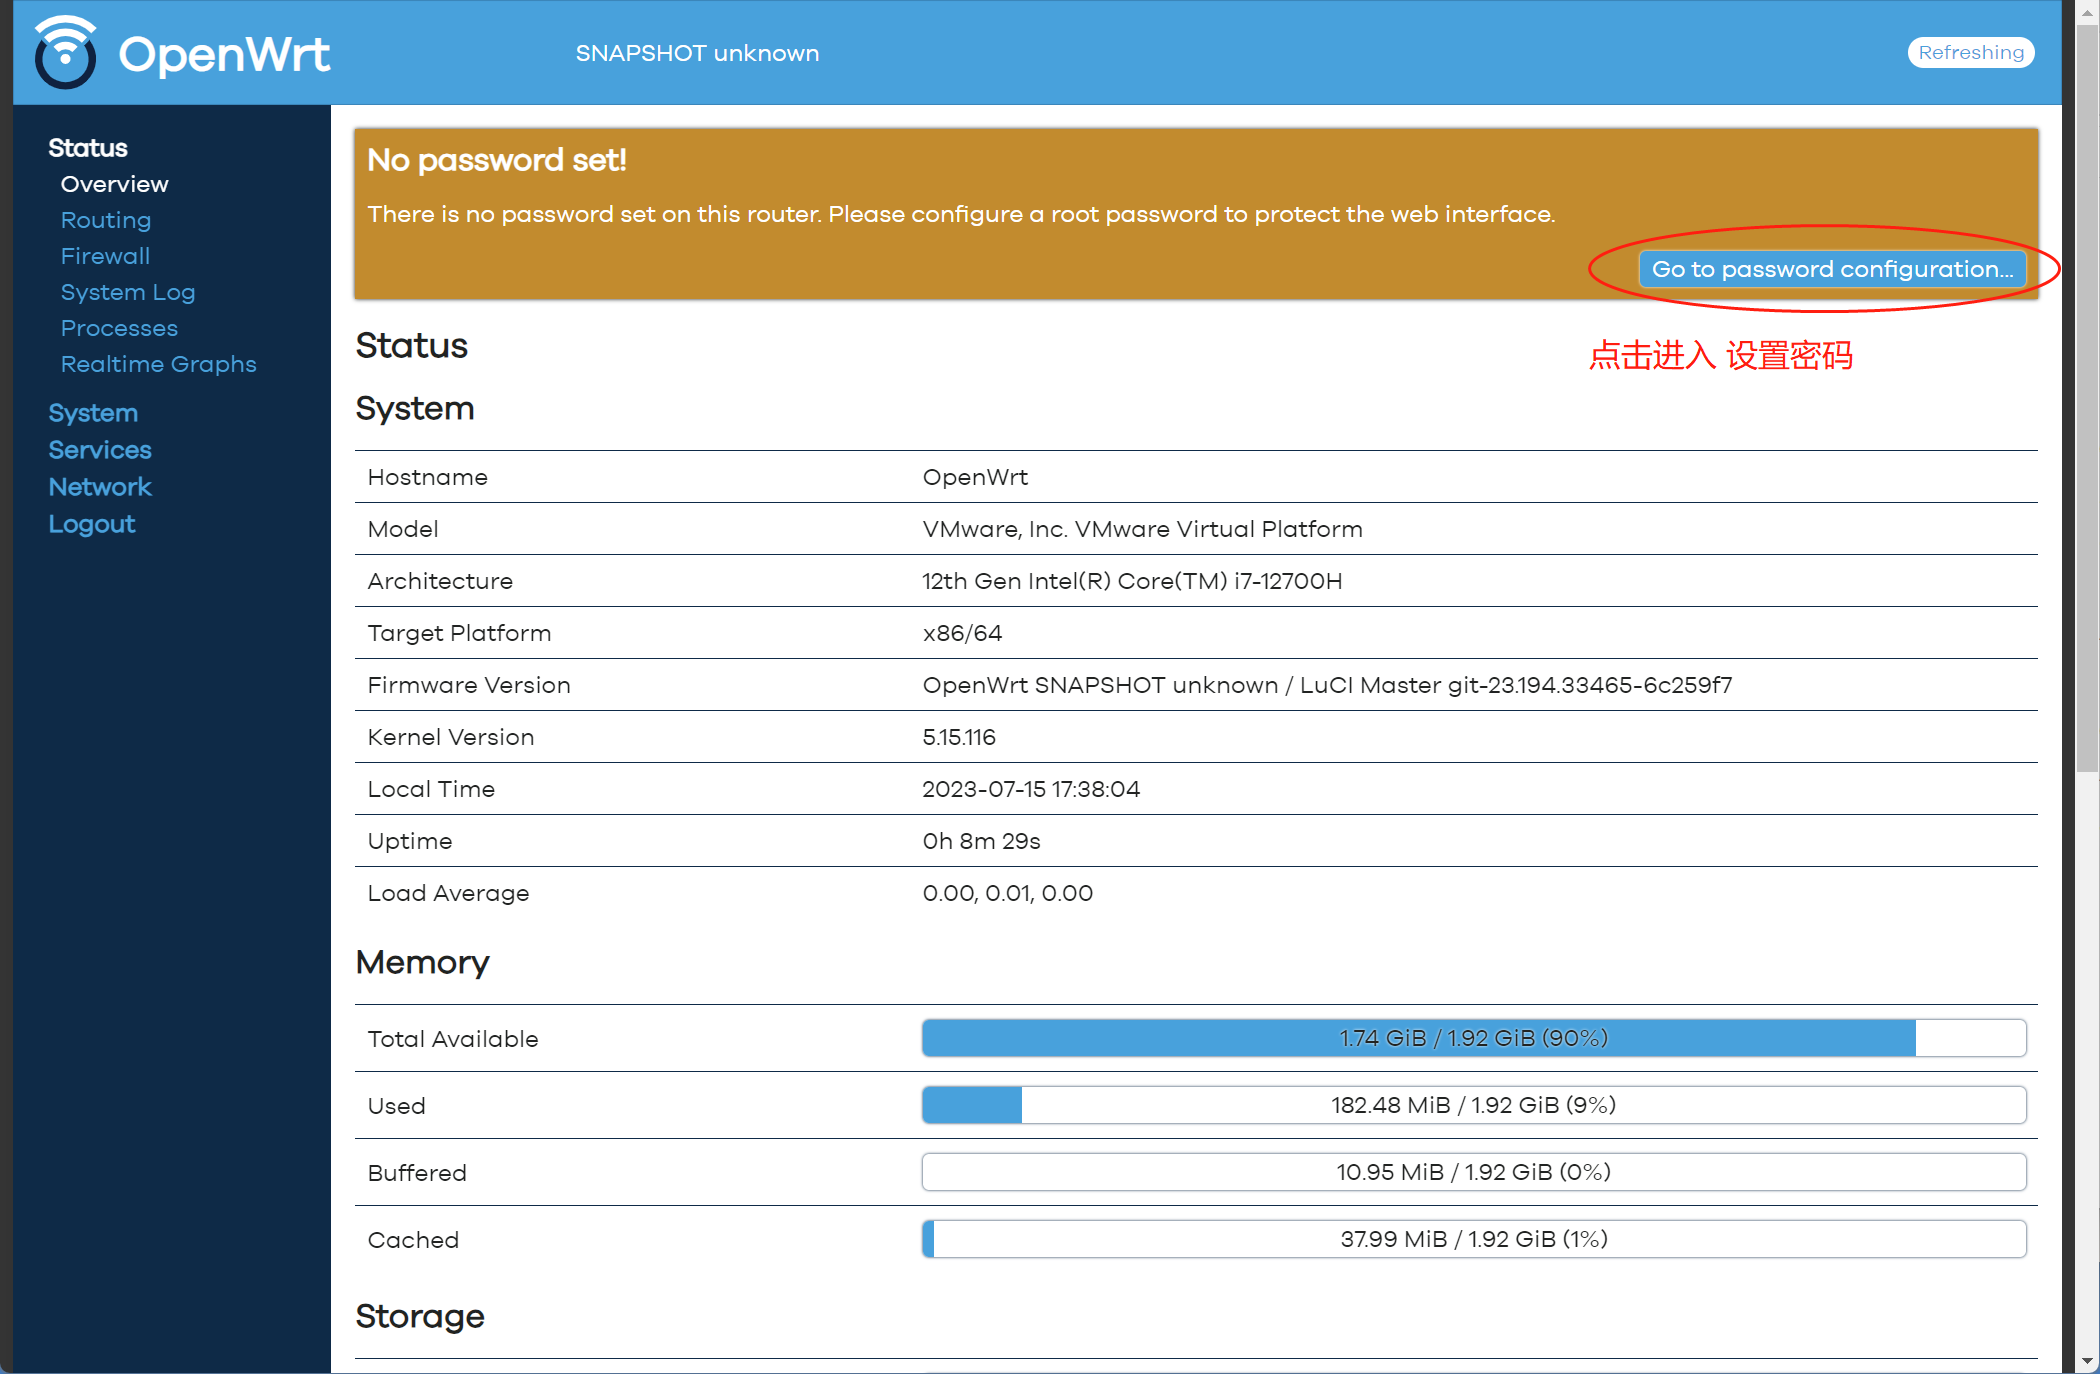Select the Local Time value 2023-07-15 17:38:04

(1031, 789)
